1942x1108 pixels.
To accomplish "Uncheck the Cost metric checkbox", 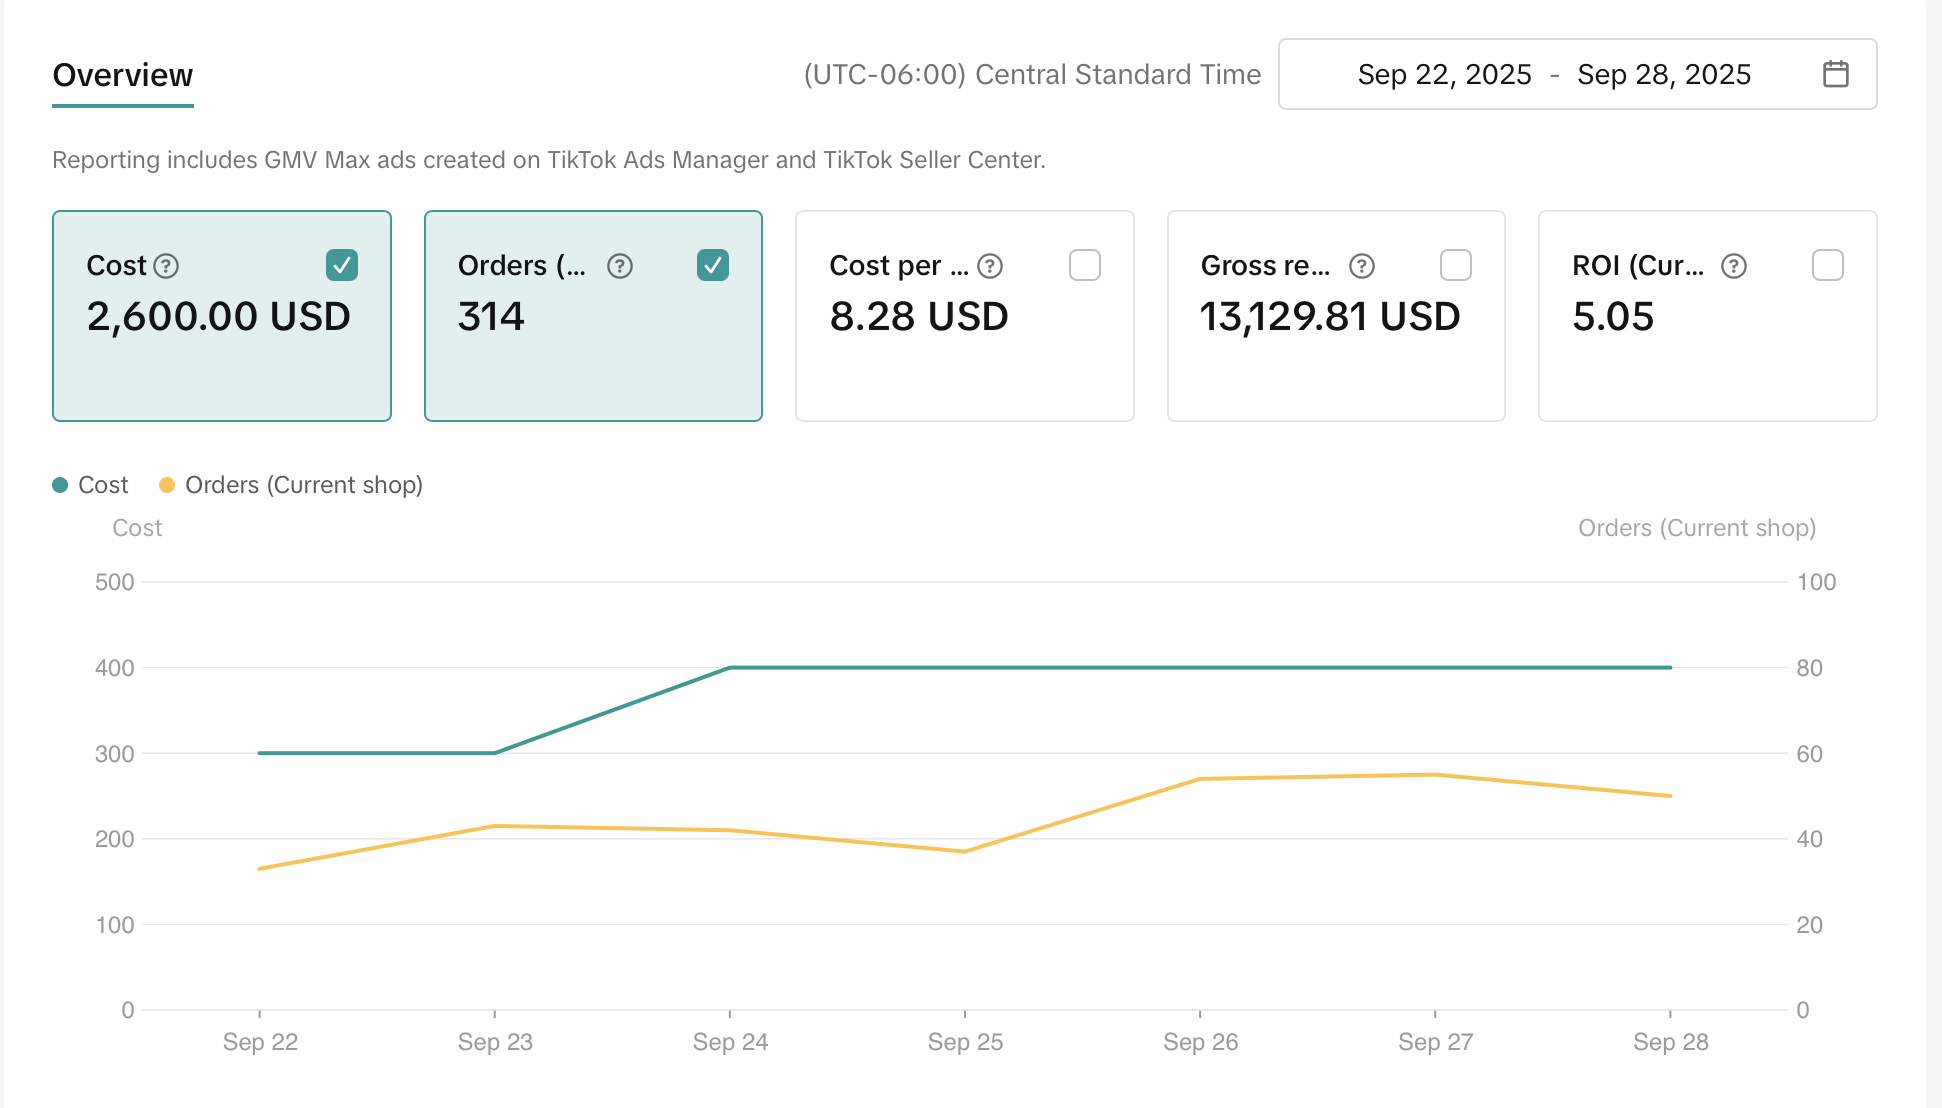I will pyautogui.click(x=342, y=265).
